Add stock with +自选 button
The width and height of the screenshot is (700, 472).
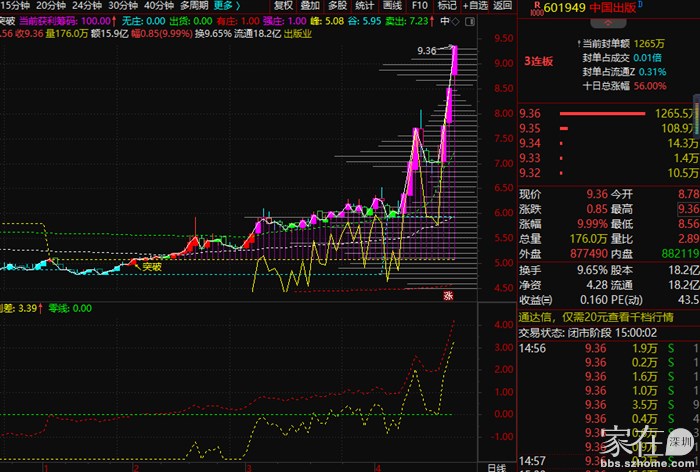(474, 5)
